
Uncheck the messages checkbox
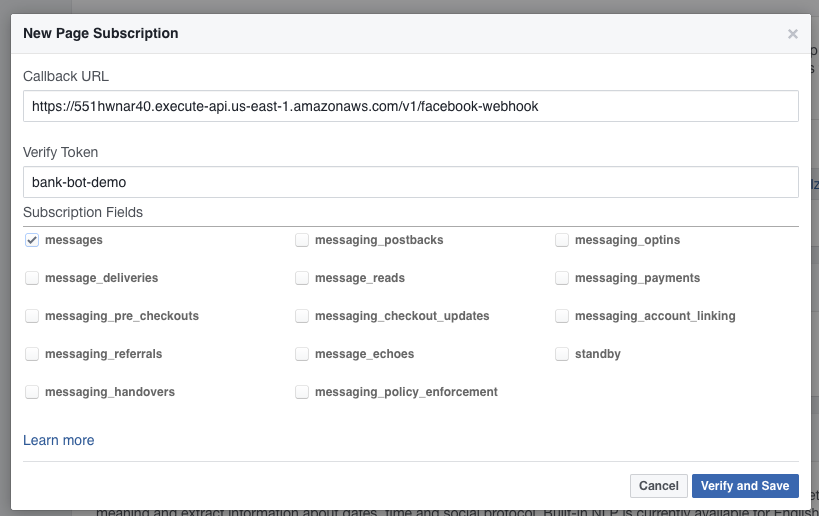[x=32, y=240]
